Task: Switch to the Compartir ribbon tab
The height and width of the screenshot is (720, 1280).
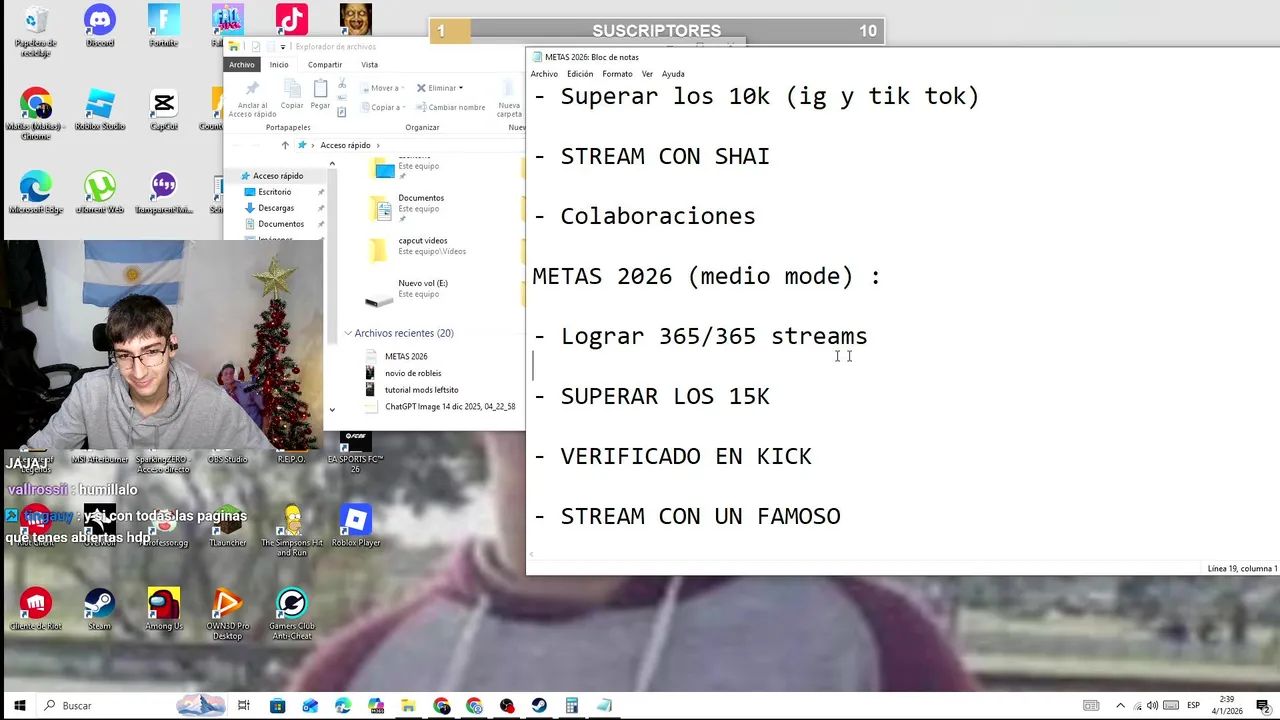Action: point(325,64)
